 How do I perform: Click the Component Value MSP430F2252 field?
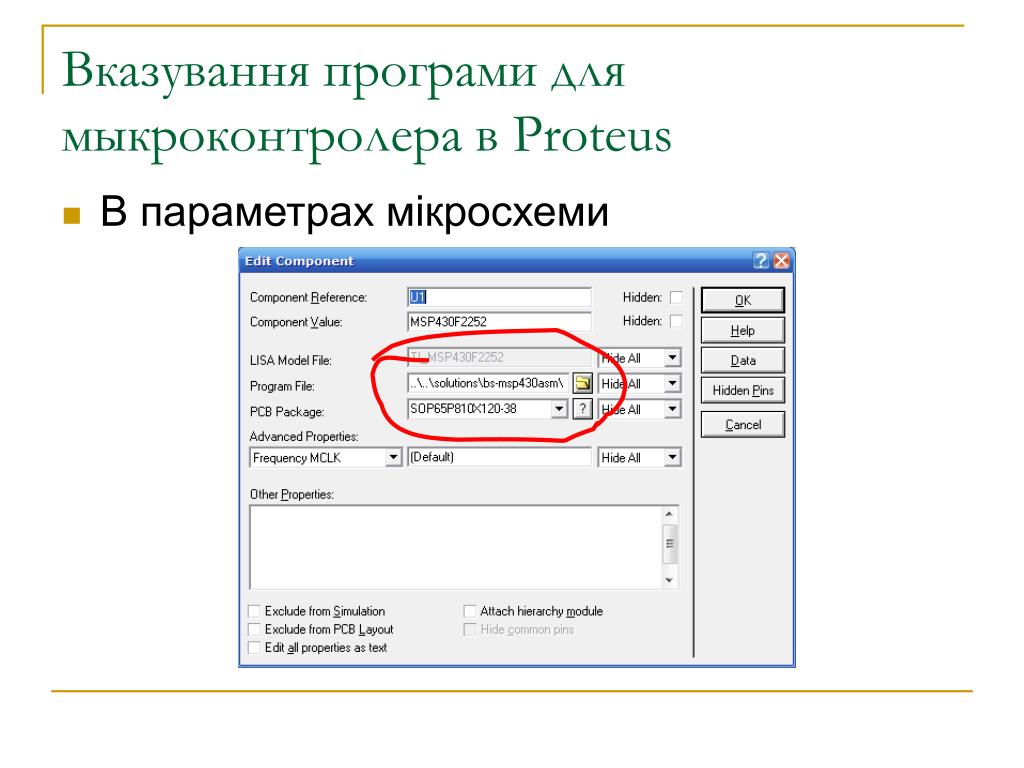(x=499, y=321)
